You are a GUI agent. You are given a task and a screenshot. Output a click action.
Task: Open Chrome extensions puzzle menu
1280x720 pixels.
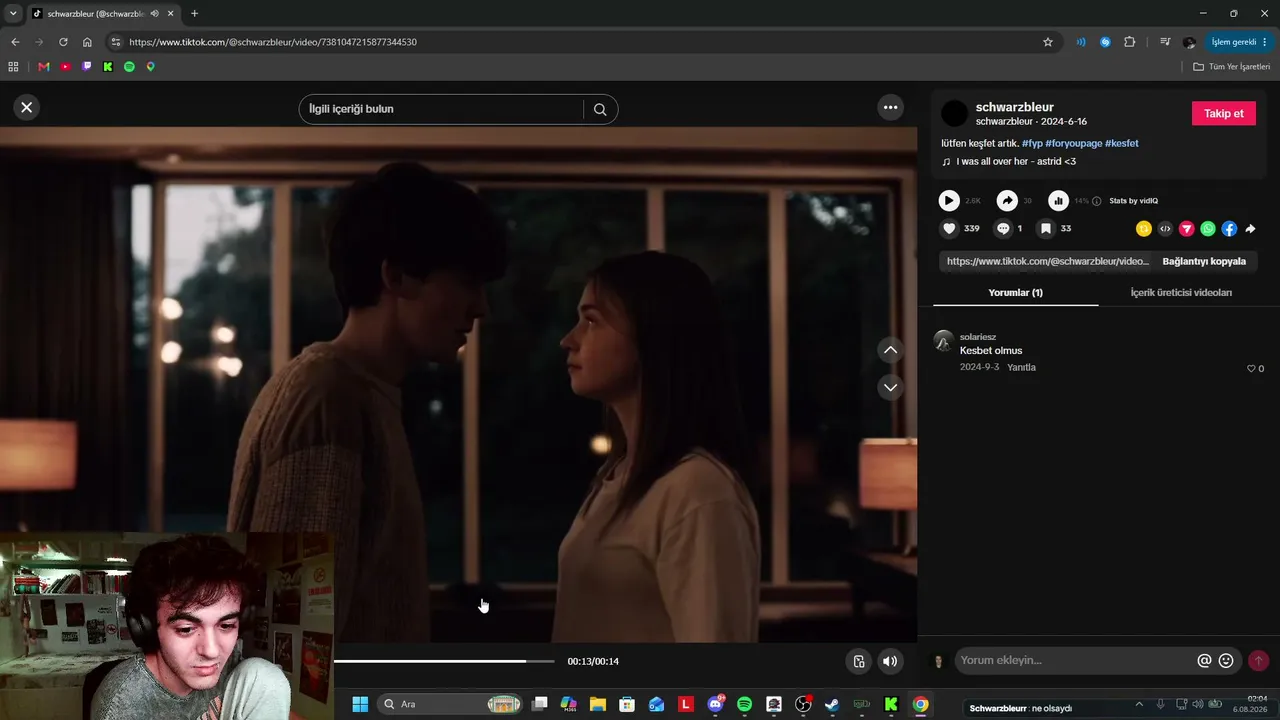click(1130, 42)
